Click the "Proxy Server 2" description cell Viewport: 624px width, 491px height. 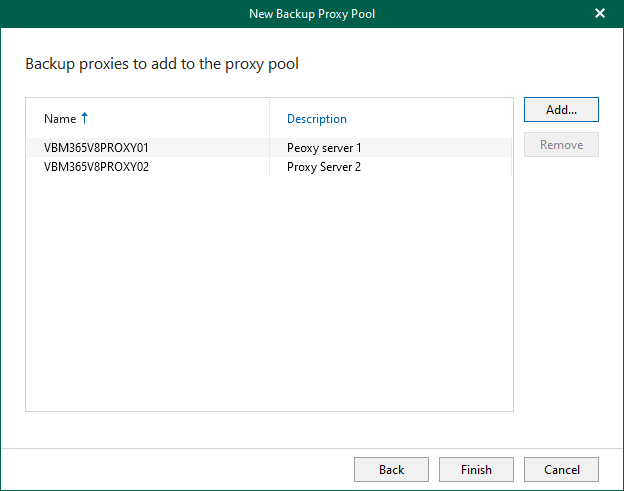click(x=324, y=167)
